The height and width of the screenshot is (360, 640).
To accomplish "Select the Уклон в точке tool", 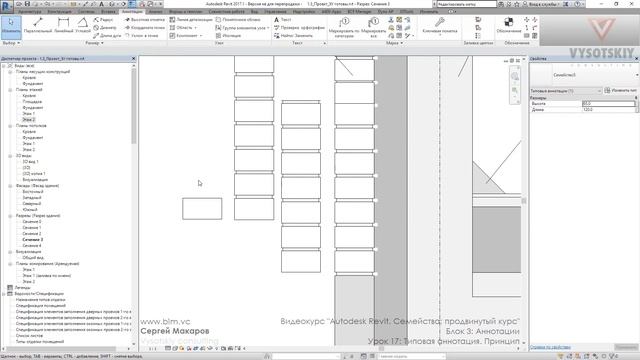I will pos(141,36).
